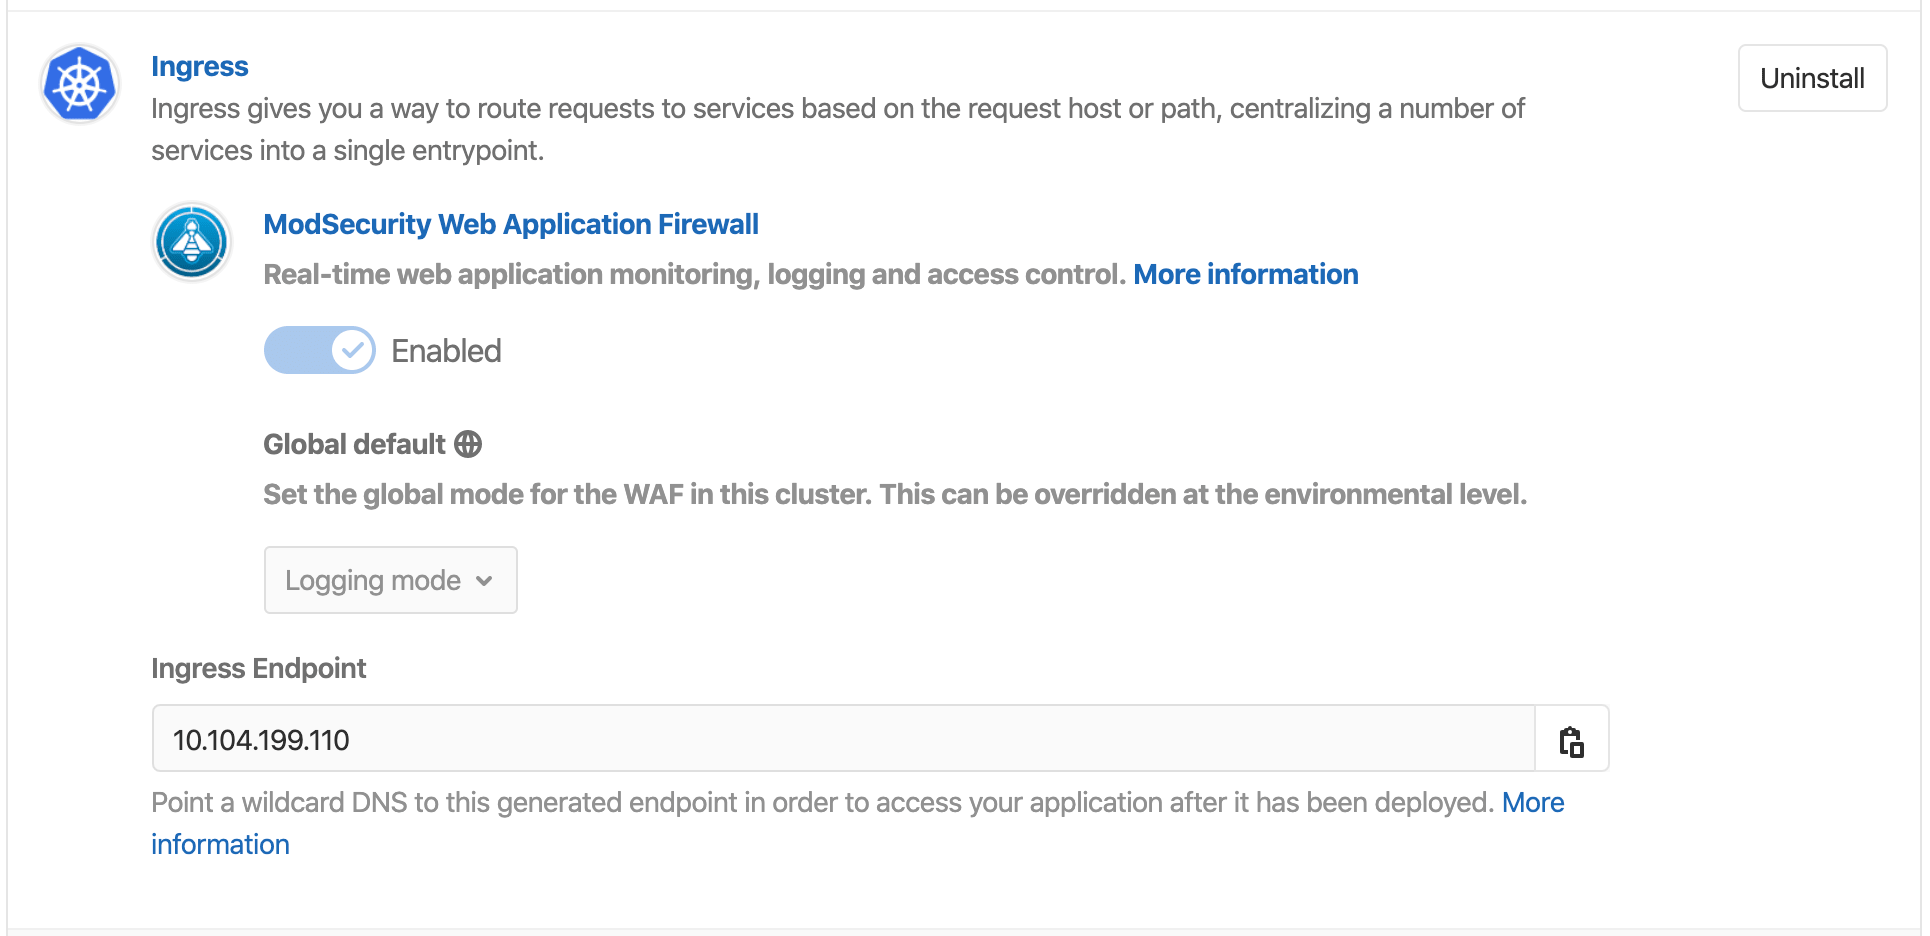Screen dimensions: 1930x936
Task: Click the Uninstall button
Action: [x=1812, y=78]
